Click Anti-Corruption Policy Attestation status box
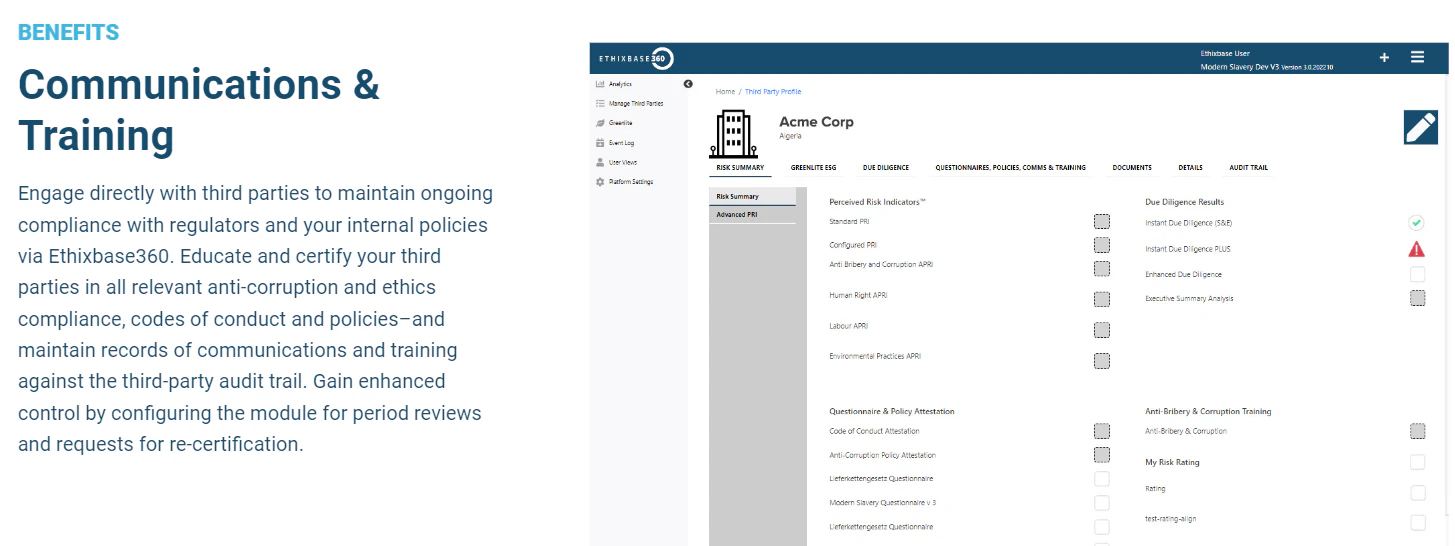The width and height of the screenshot is (1455, 546). [1102, 455]
